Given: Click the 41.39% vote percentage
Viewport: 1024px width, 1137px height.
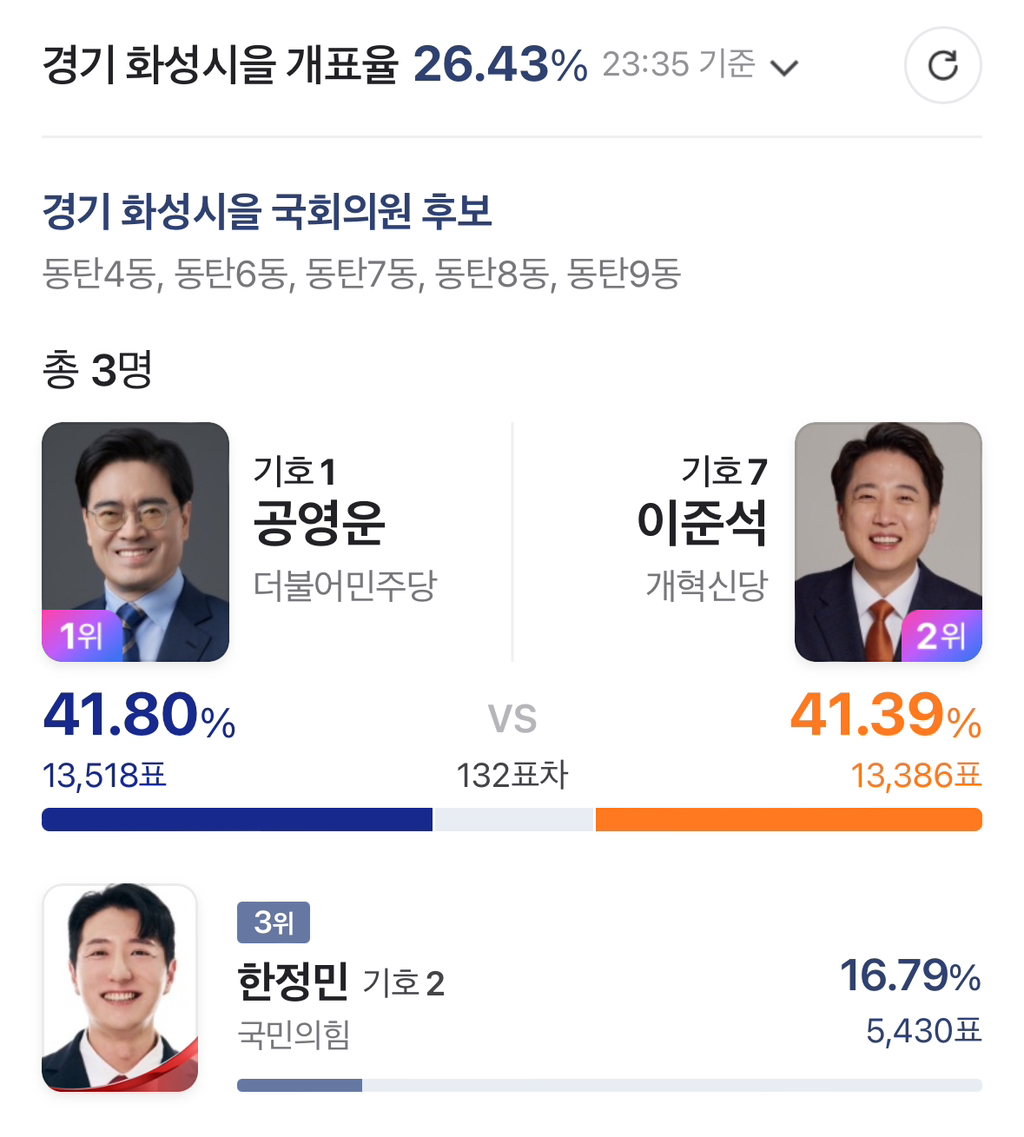Looking at the screenshot, I should click(886, 716).
